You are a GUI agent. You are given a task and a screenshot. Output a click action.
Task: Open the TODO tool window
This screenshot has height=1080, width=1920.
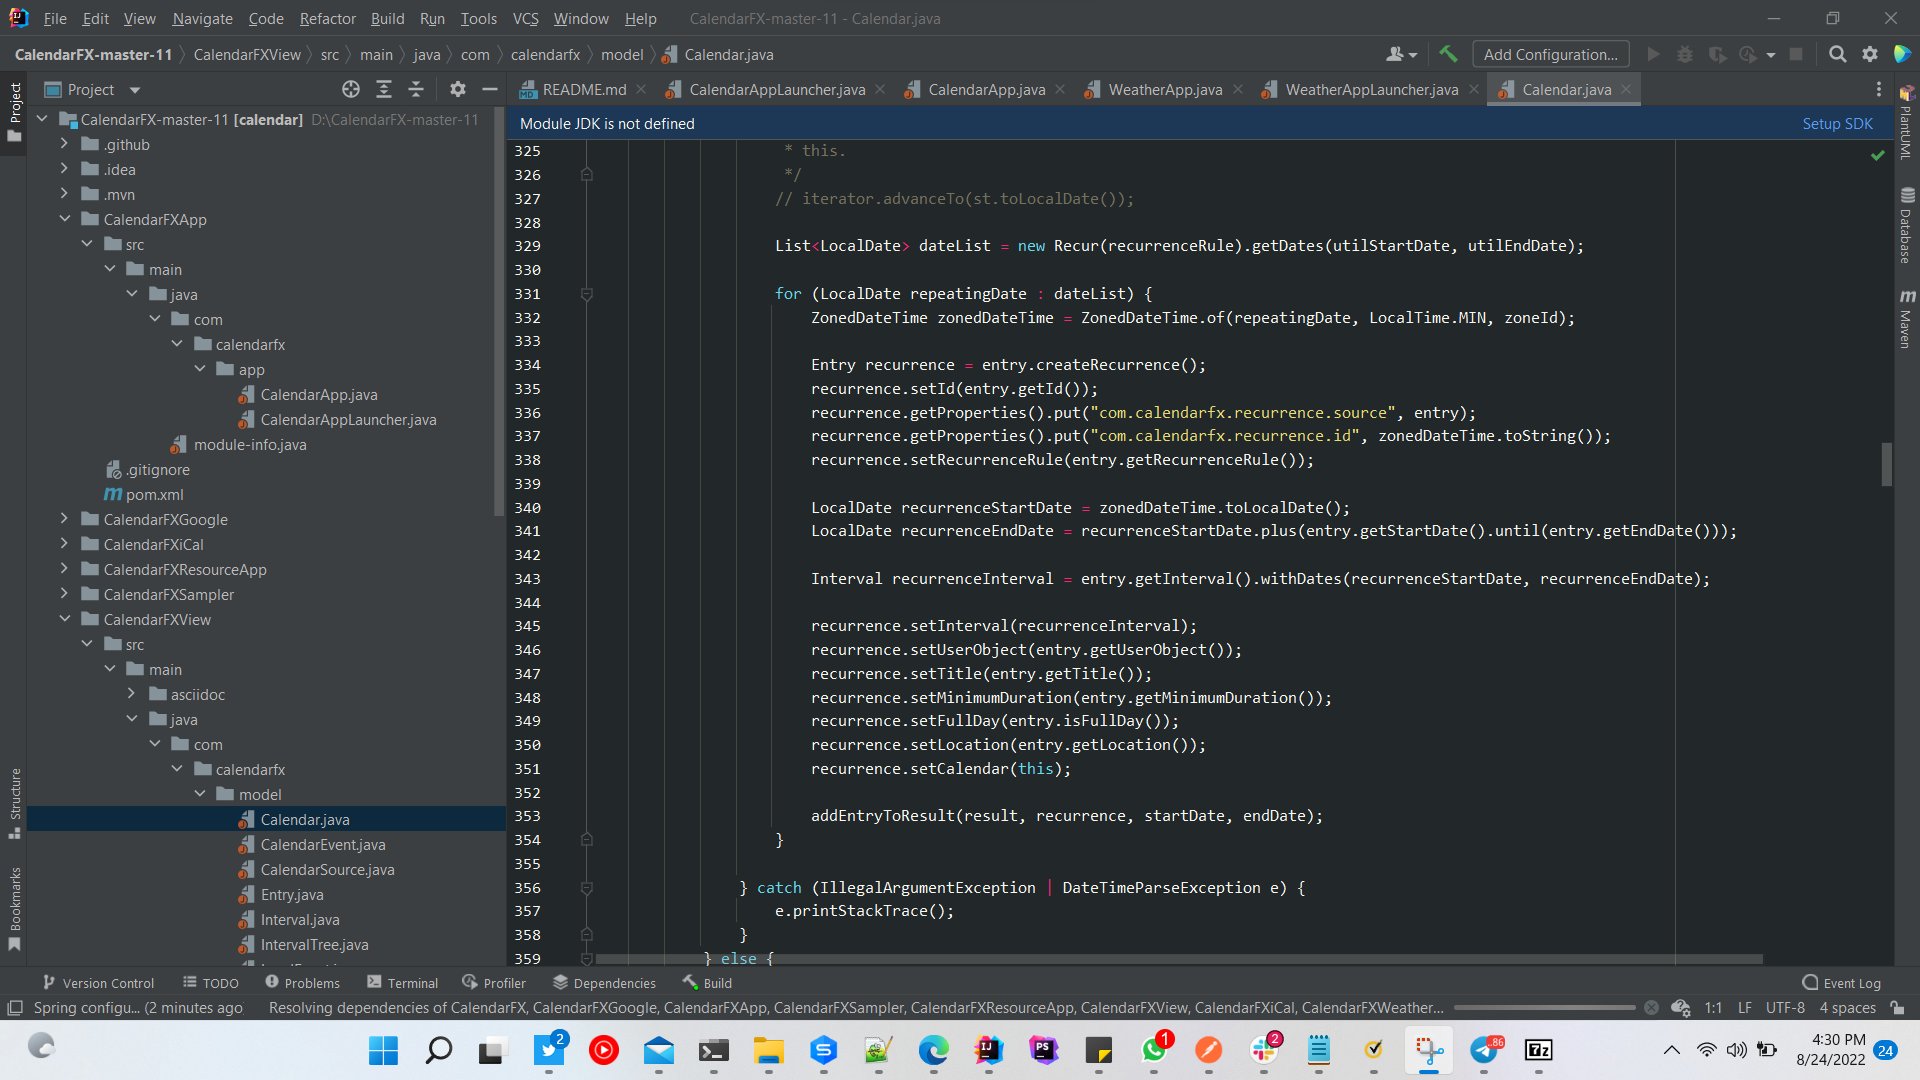pos(210,983)
